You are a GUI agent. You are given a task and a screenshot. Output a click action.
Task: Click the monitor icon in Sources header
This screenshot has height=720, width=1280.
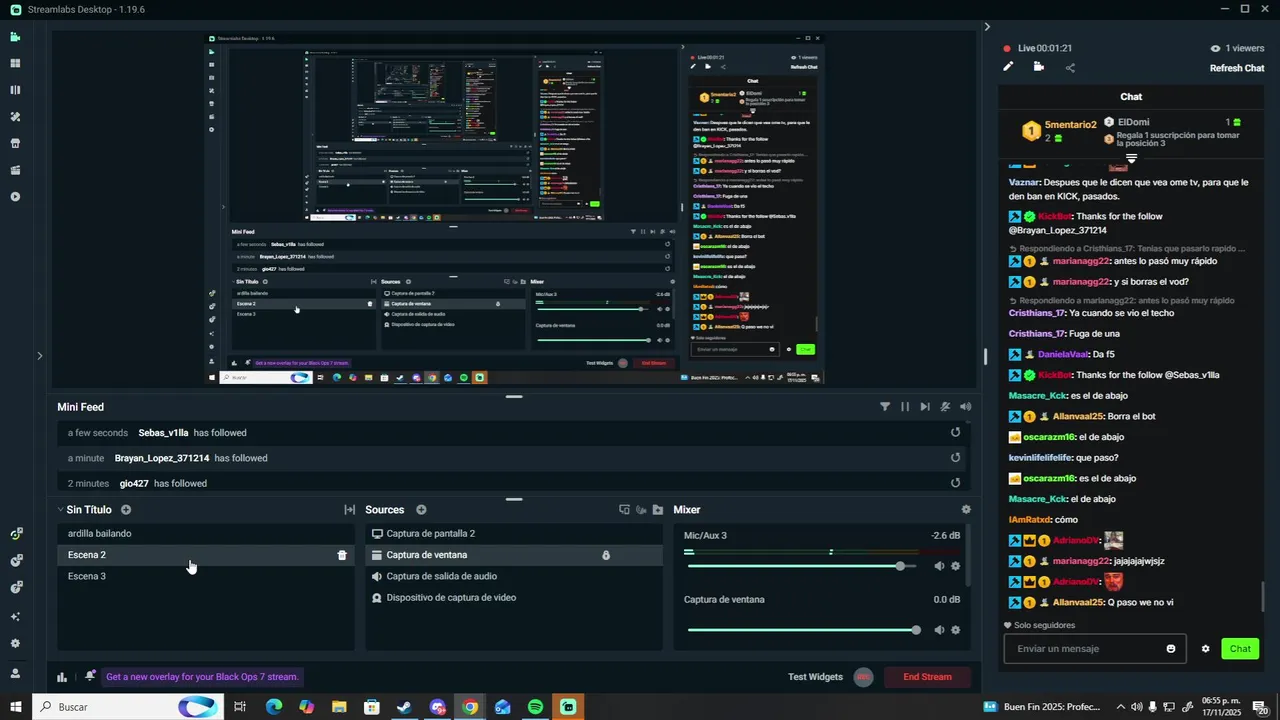coord(624,510)
